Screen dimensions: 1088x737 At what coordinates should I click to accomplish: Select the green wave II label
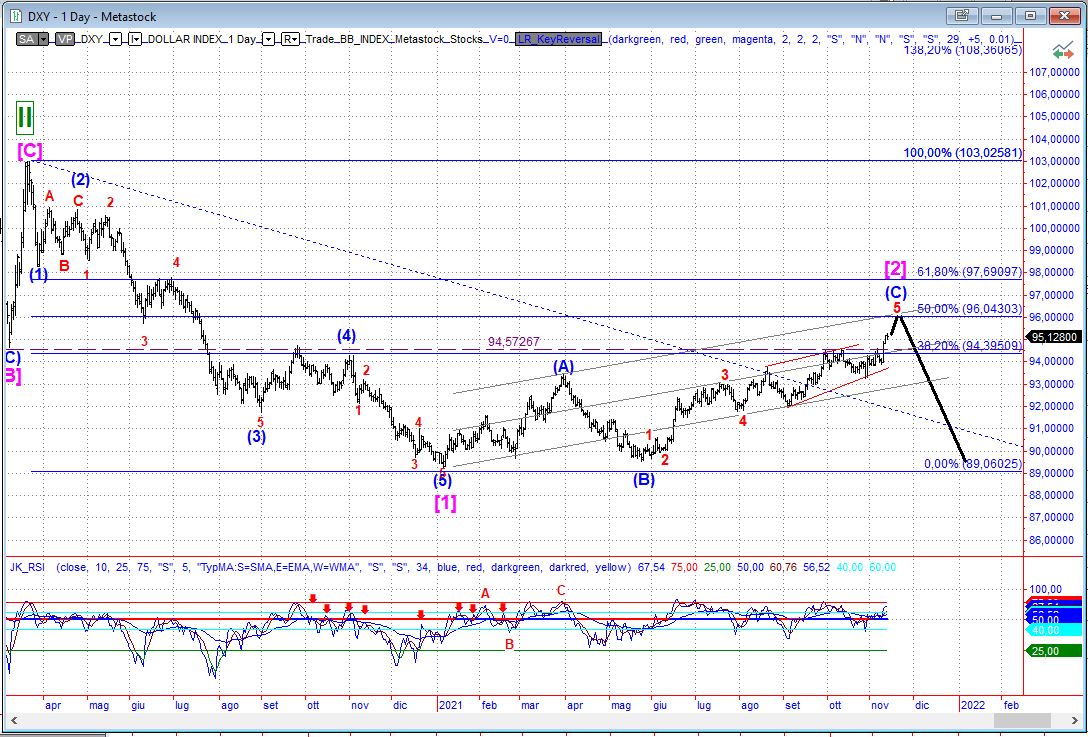pyautogui.click(x=25, y=117)
